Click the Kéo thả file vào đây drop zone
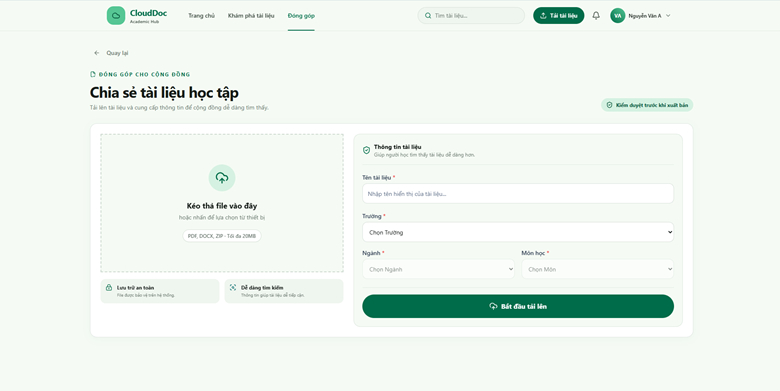Viewport: 780px width, 391px height. pos(222,203)
